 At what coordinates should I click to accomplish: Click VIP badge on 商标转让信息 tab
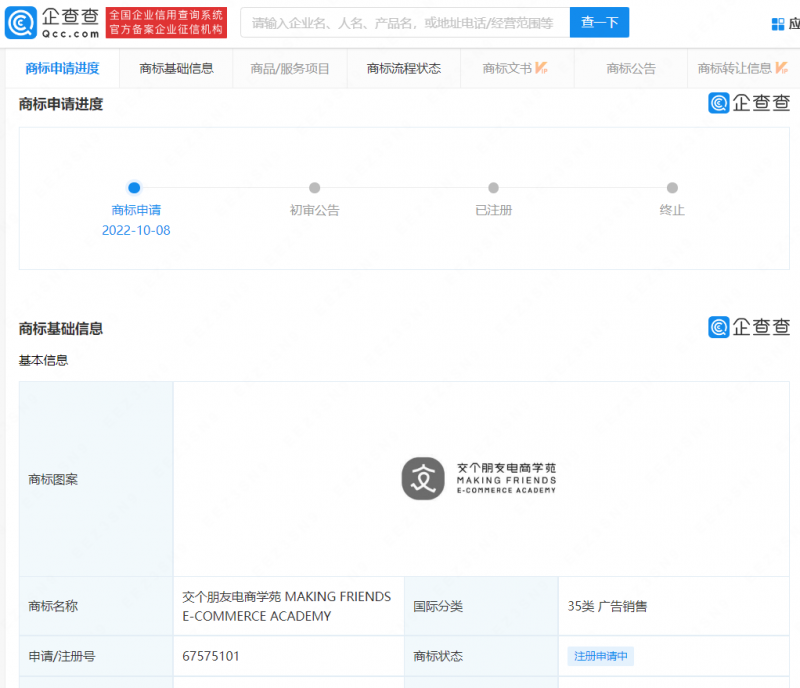coord(782,68)
